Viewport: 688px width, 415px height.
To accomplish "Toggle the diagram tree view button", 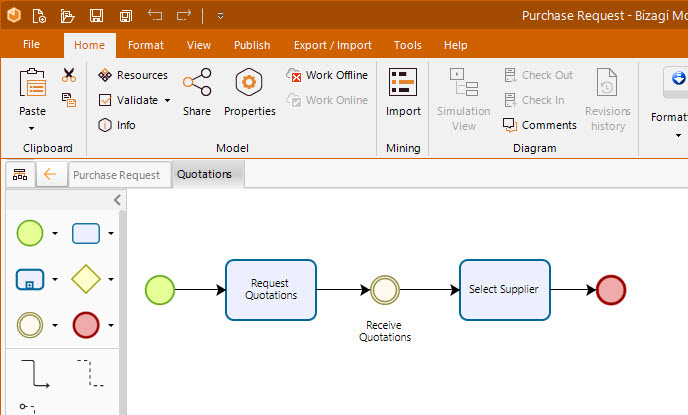I will click(x=19, y=175).
